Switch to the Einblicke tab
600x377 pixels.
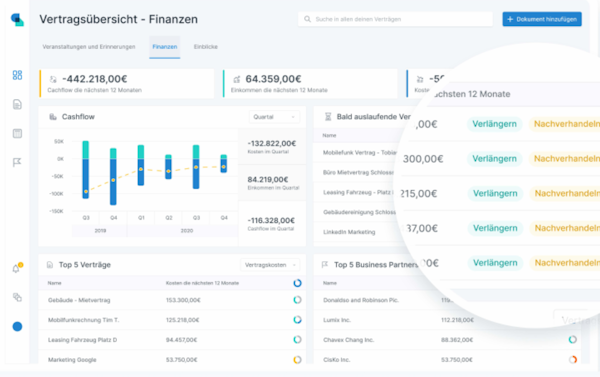tap(205, 47)
